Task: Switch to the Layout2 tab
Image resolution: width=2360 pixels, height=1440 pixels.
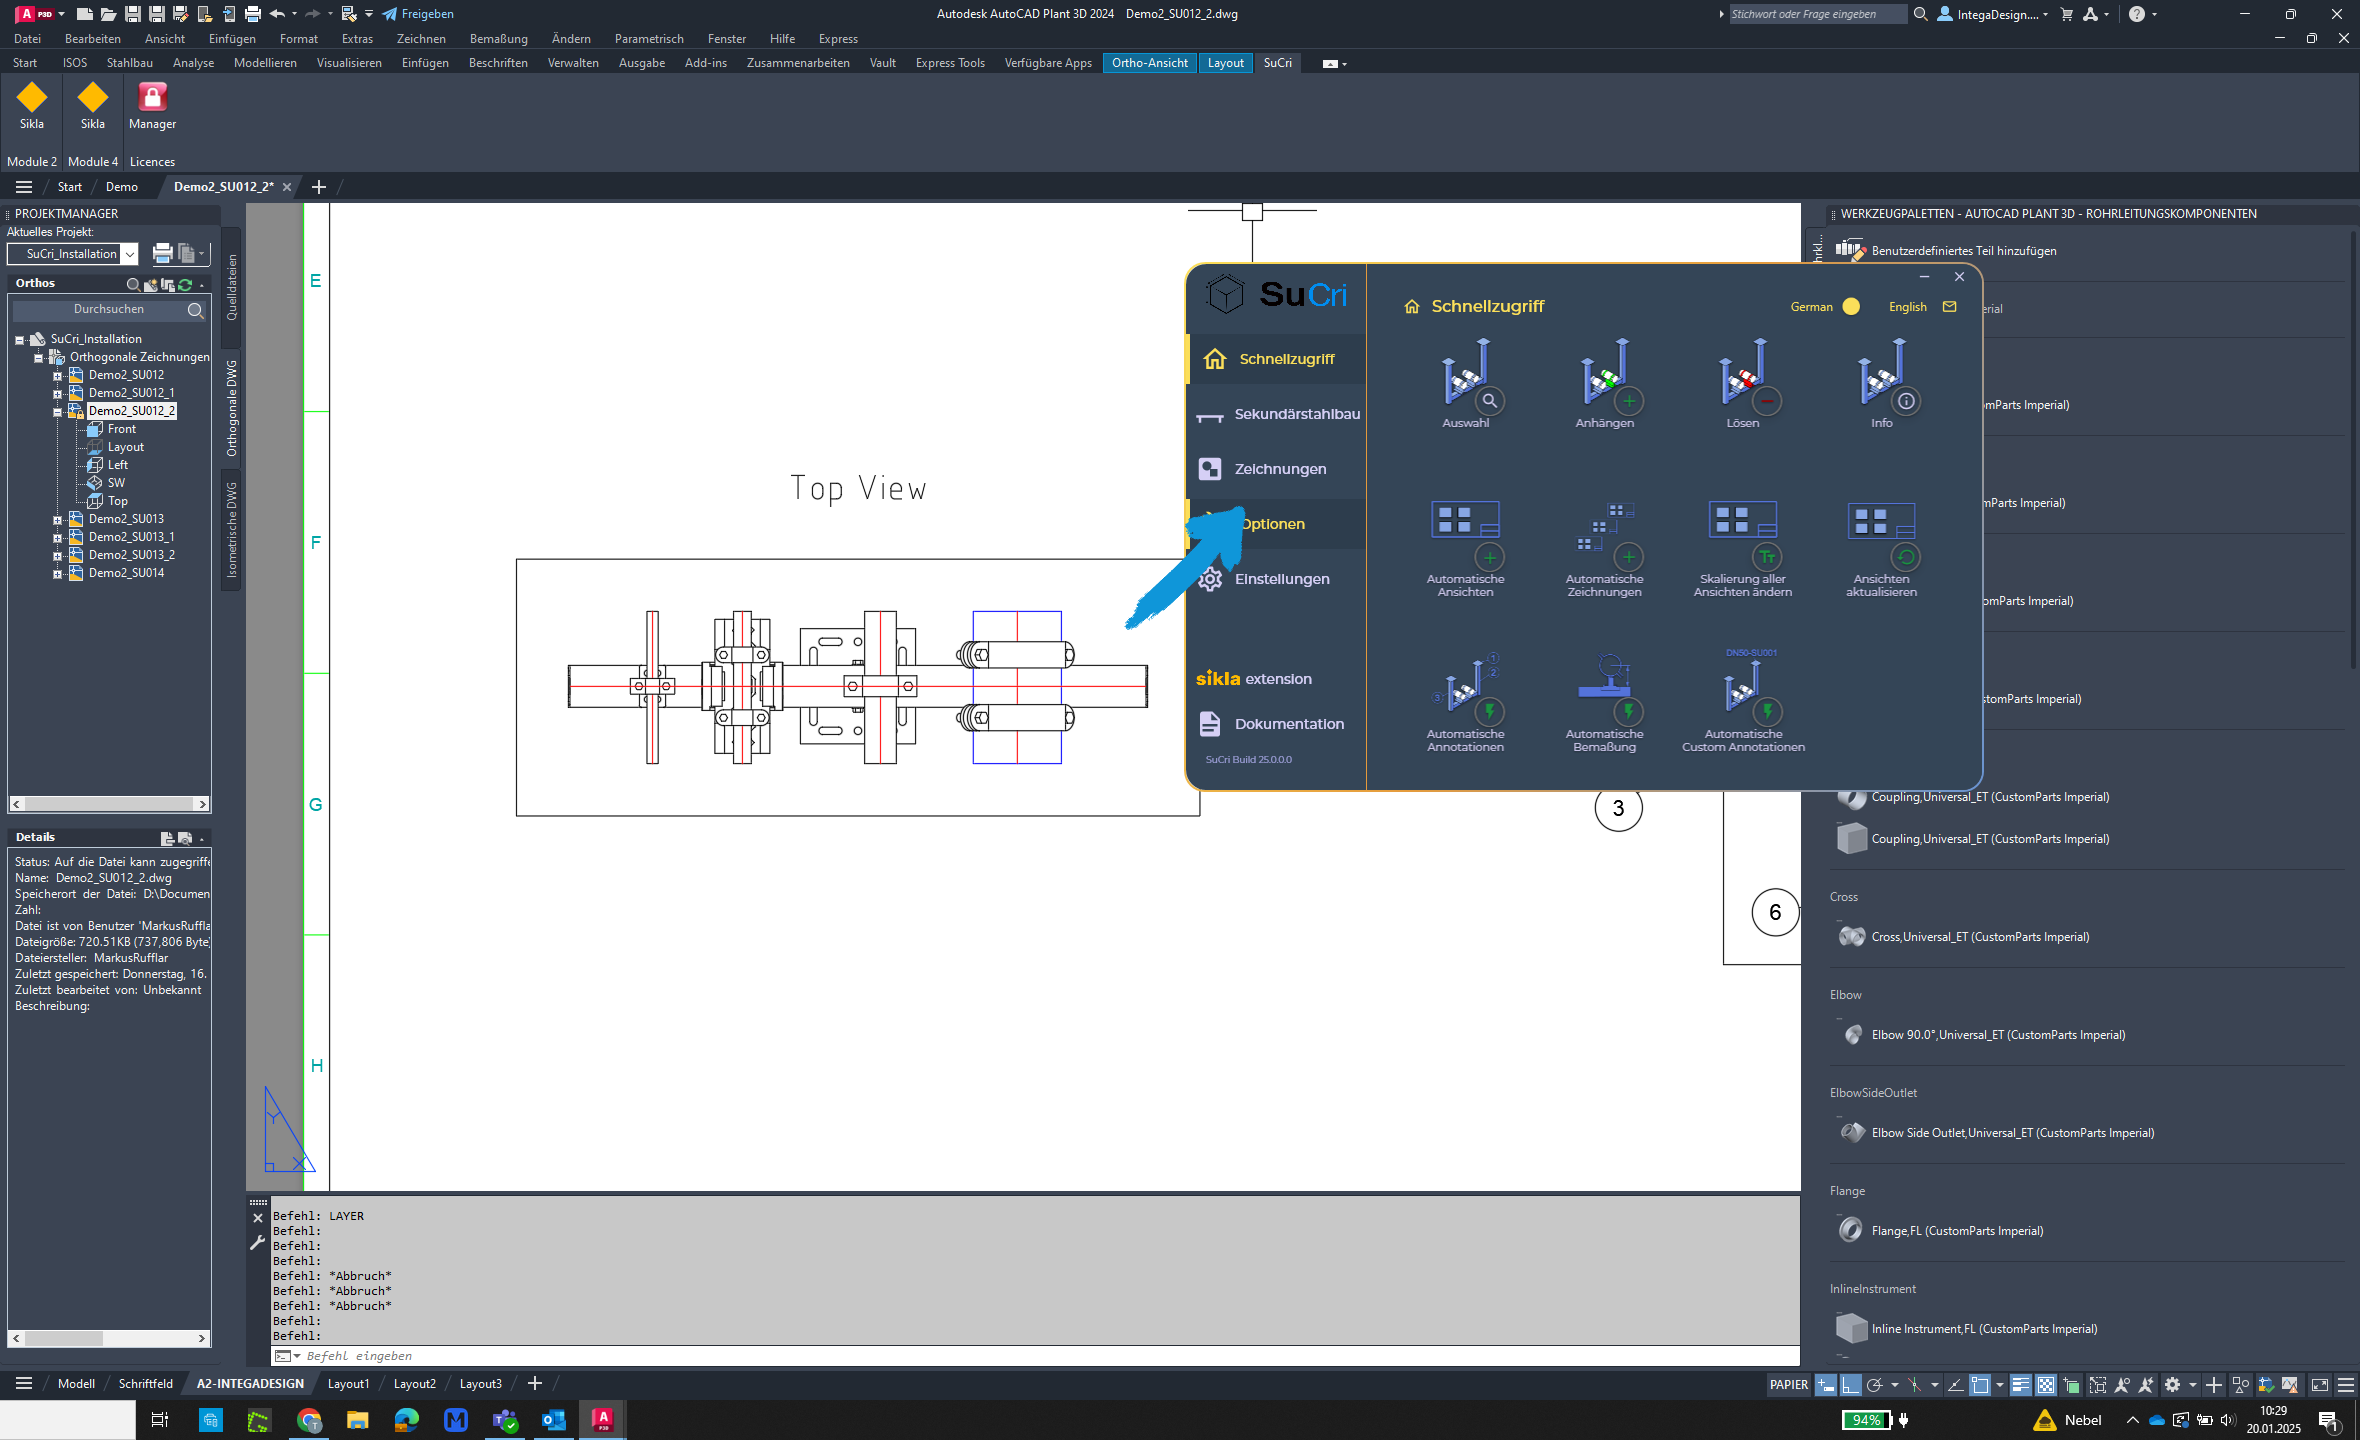Action: point(414,1384)
